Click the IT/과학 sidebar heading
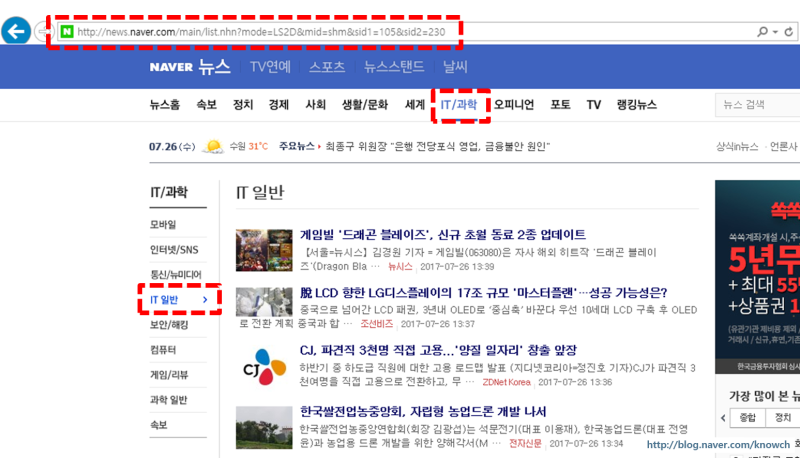Image resolution: width=800 pixels, height=458 pixels. tap(169, 192)
